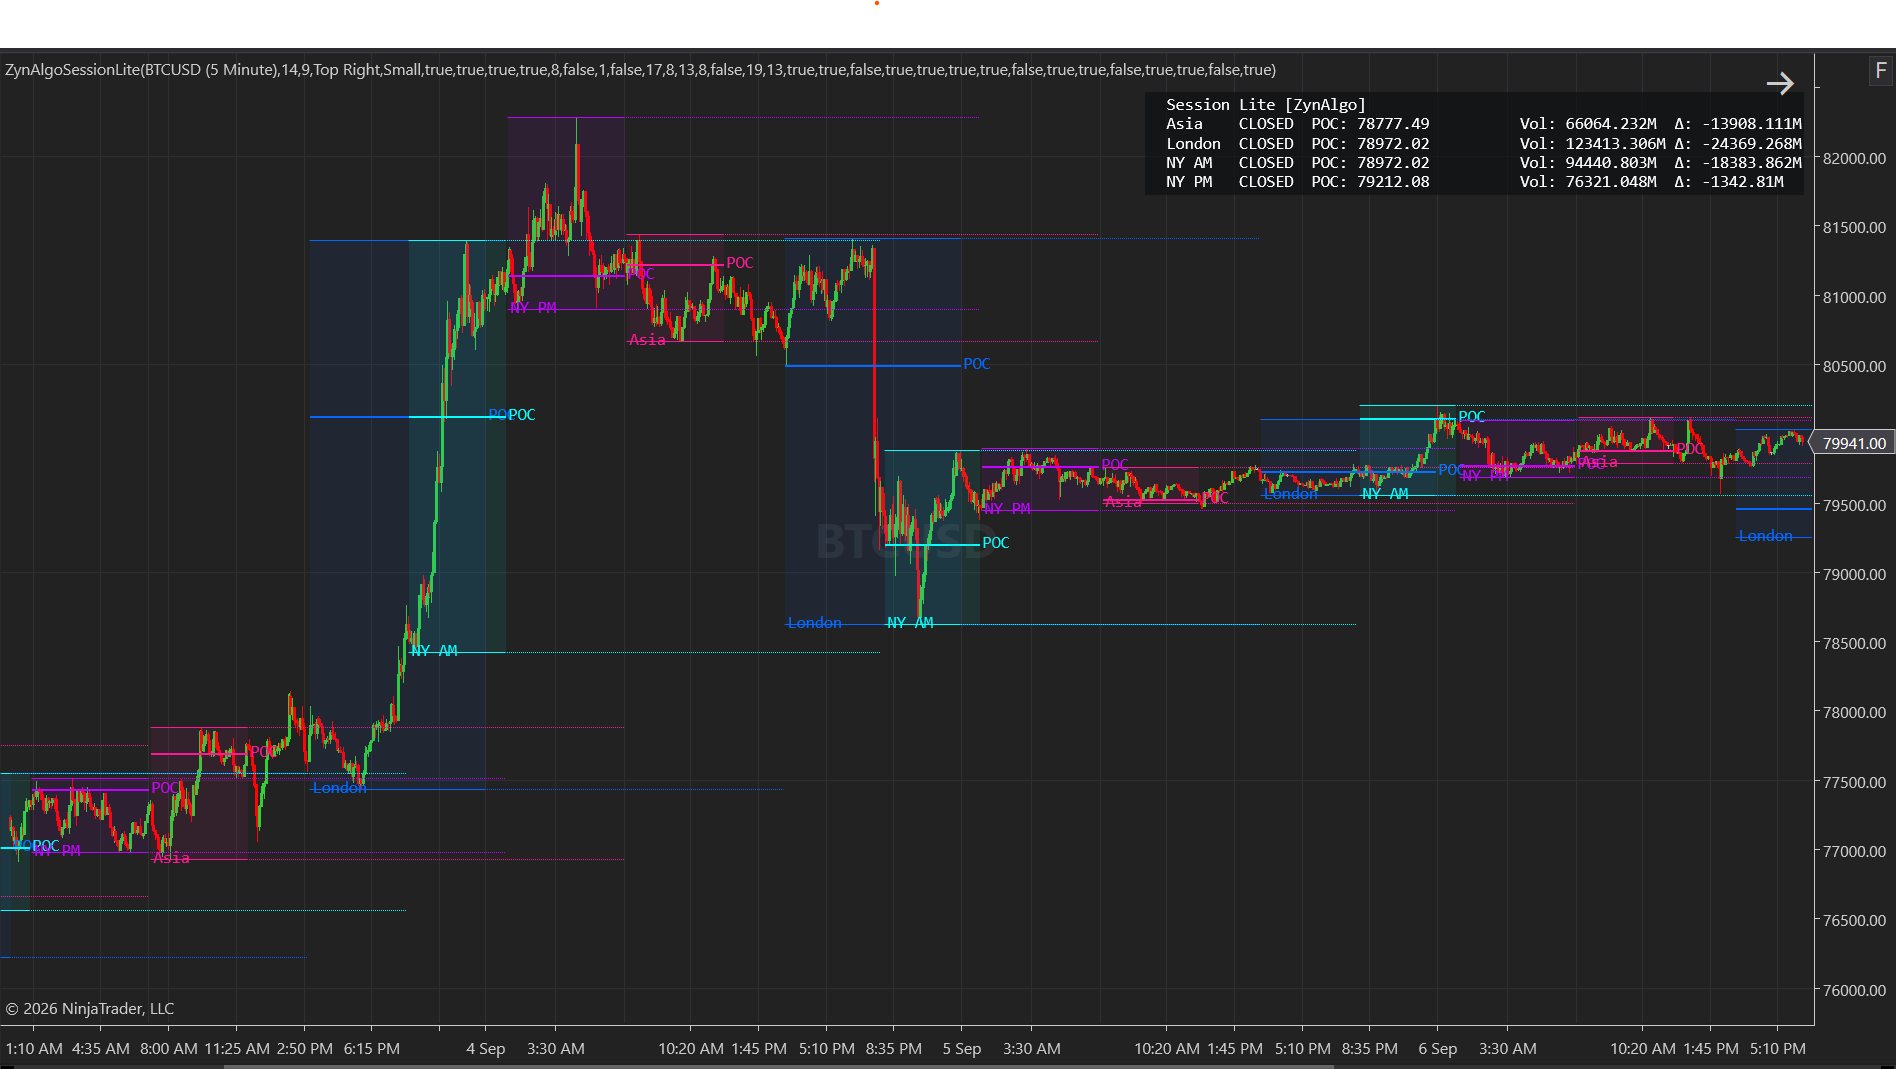Click the 78000.00 price axis label
The width and height of the screenshot is (1896, 1069).
[1854, 713]
